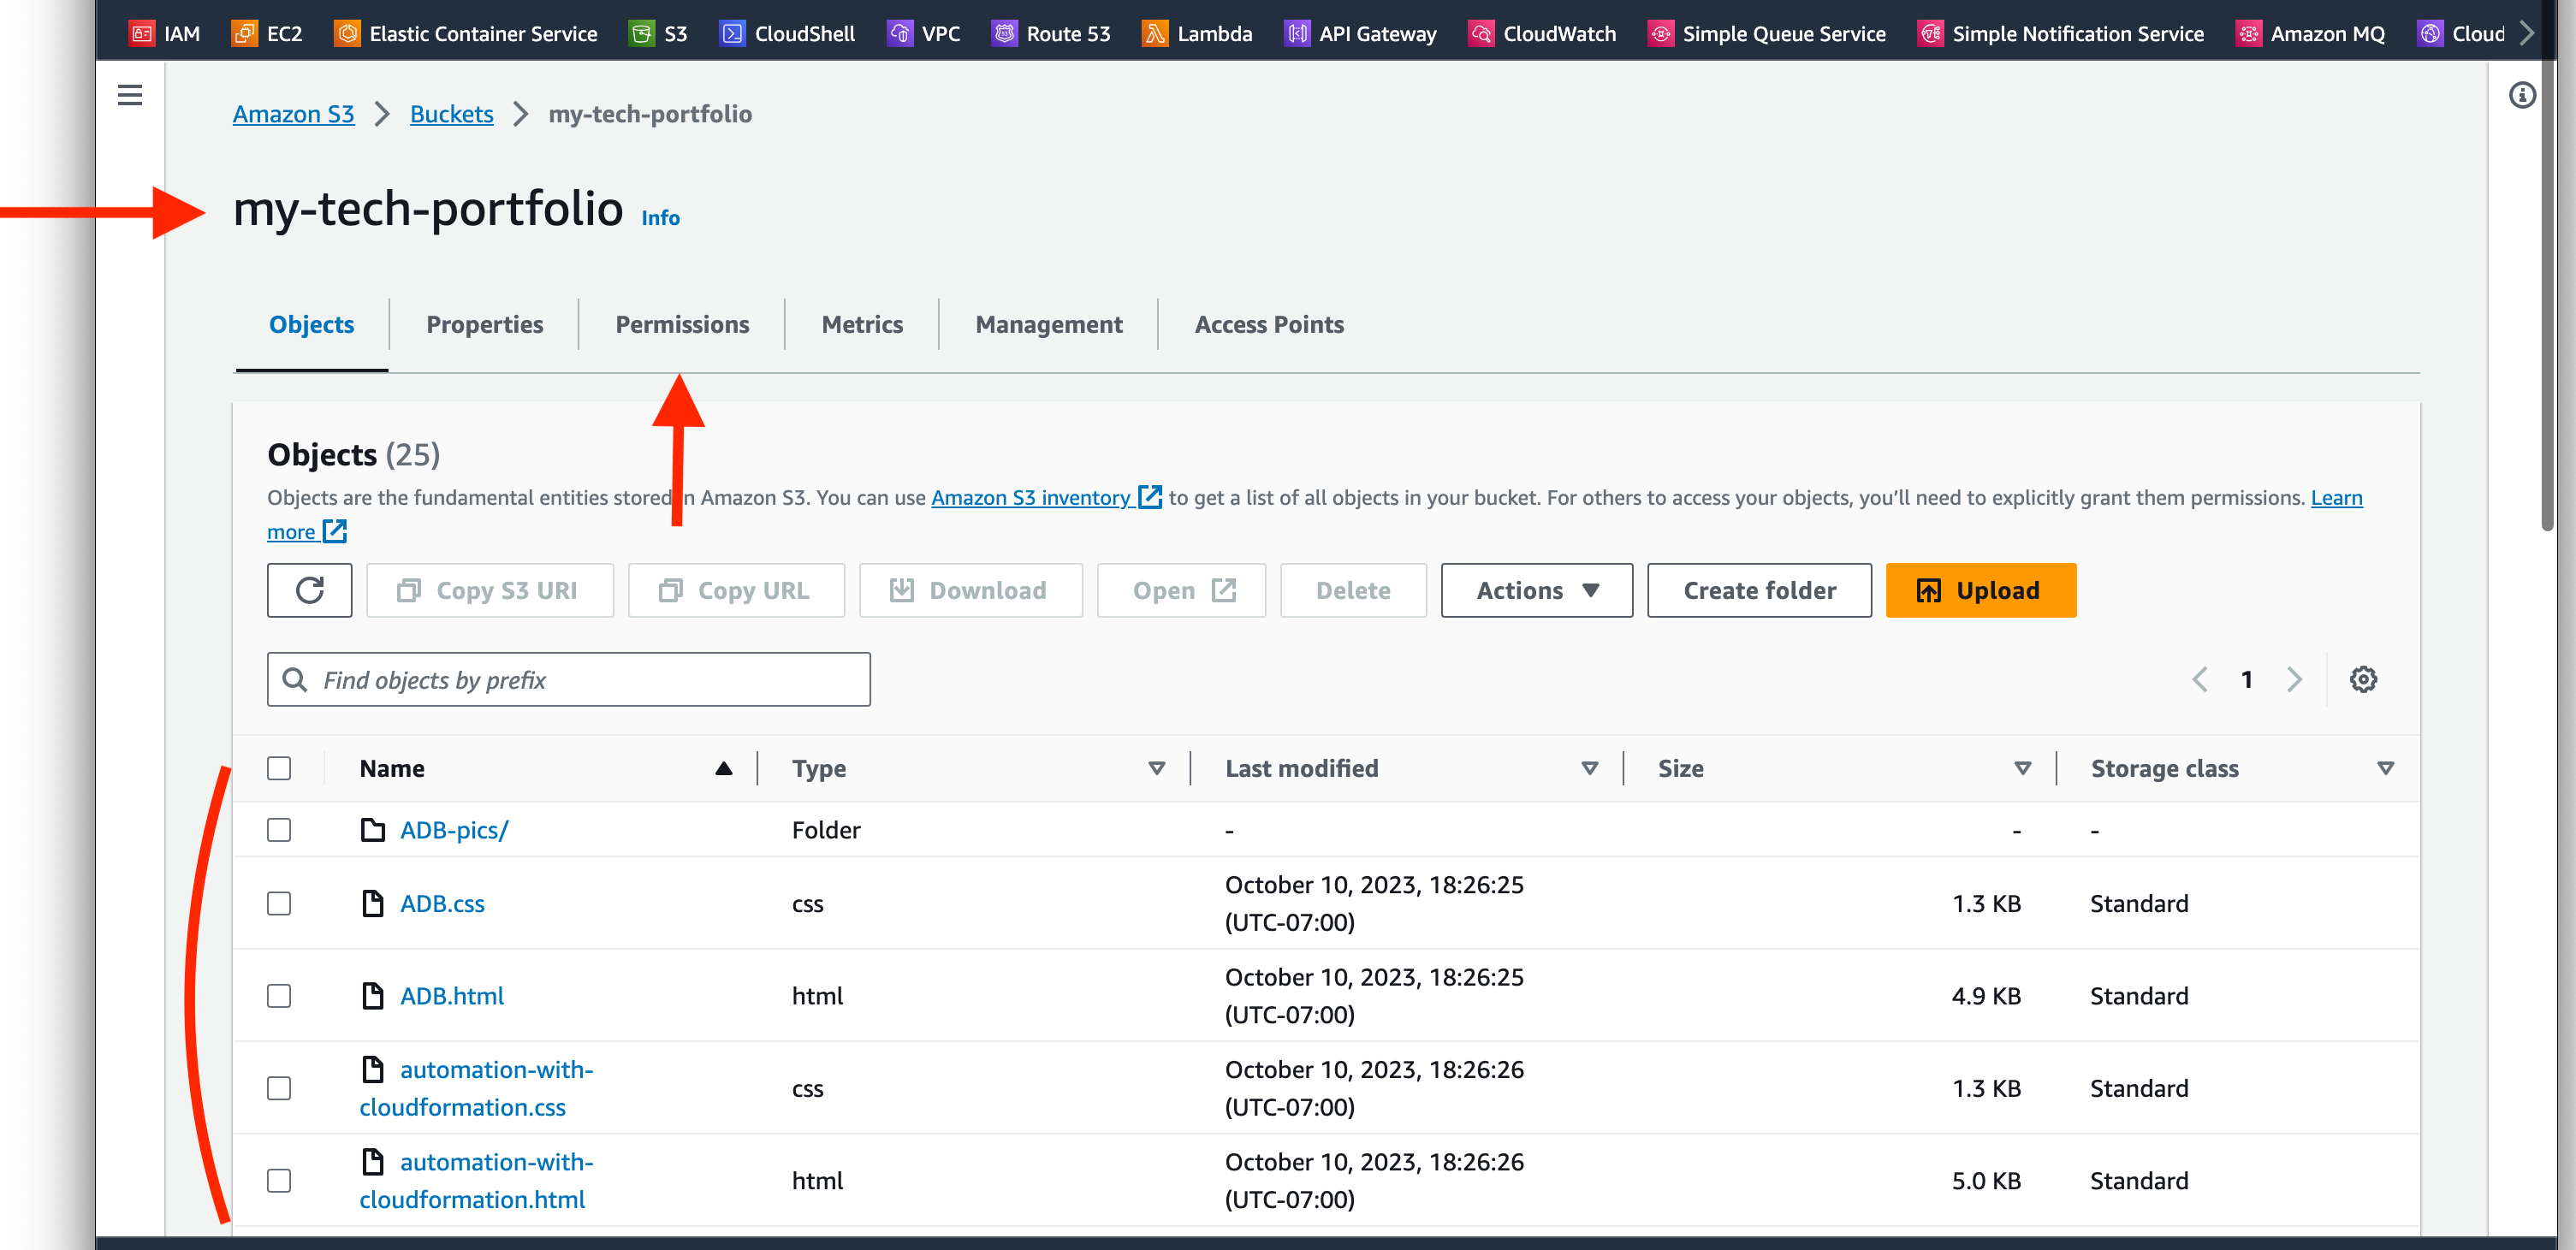2576x1250 pixels.
Task: Sort by Type column arrow
Action: 1157,768
